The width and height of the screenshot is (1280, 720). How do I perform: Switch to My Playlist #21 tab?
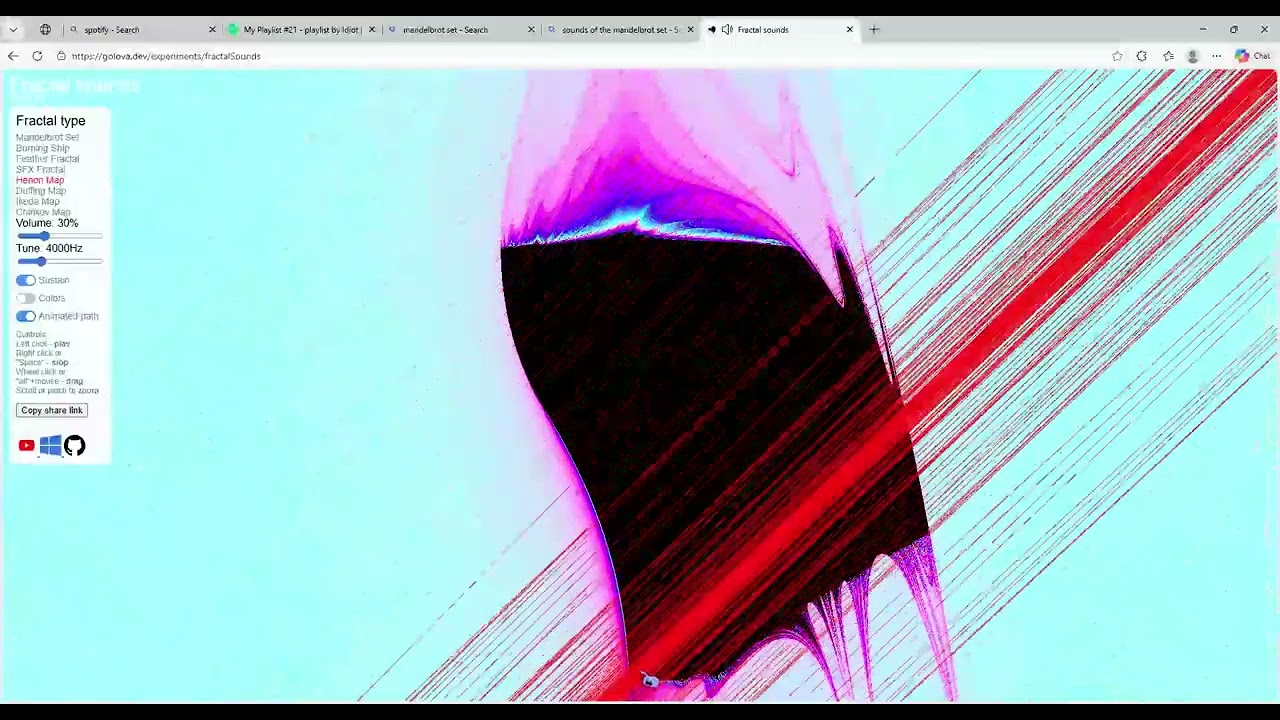[x=300, y=30]
